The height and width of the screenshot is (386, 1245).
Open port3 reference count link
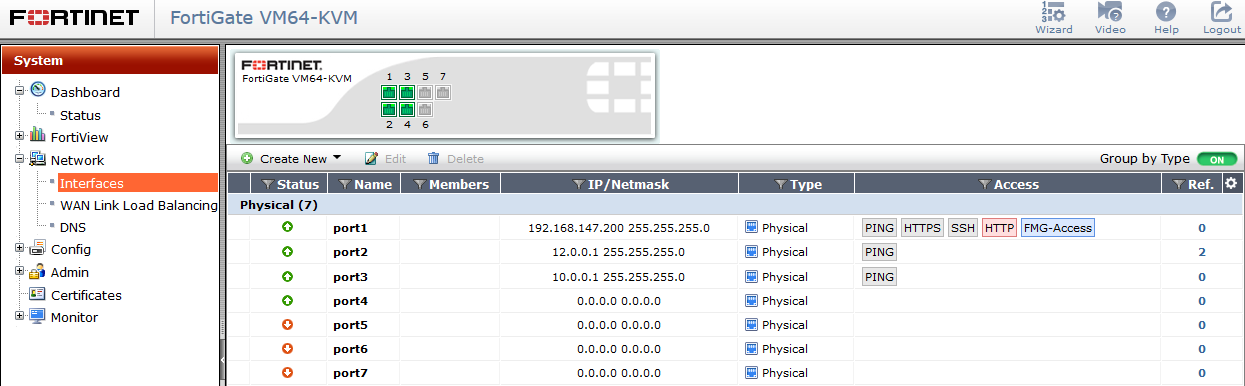pos(1202,276)
